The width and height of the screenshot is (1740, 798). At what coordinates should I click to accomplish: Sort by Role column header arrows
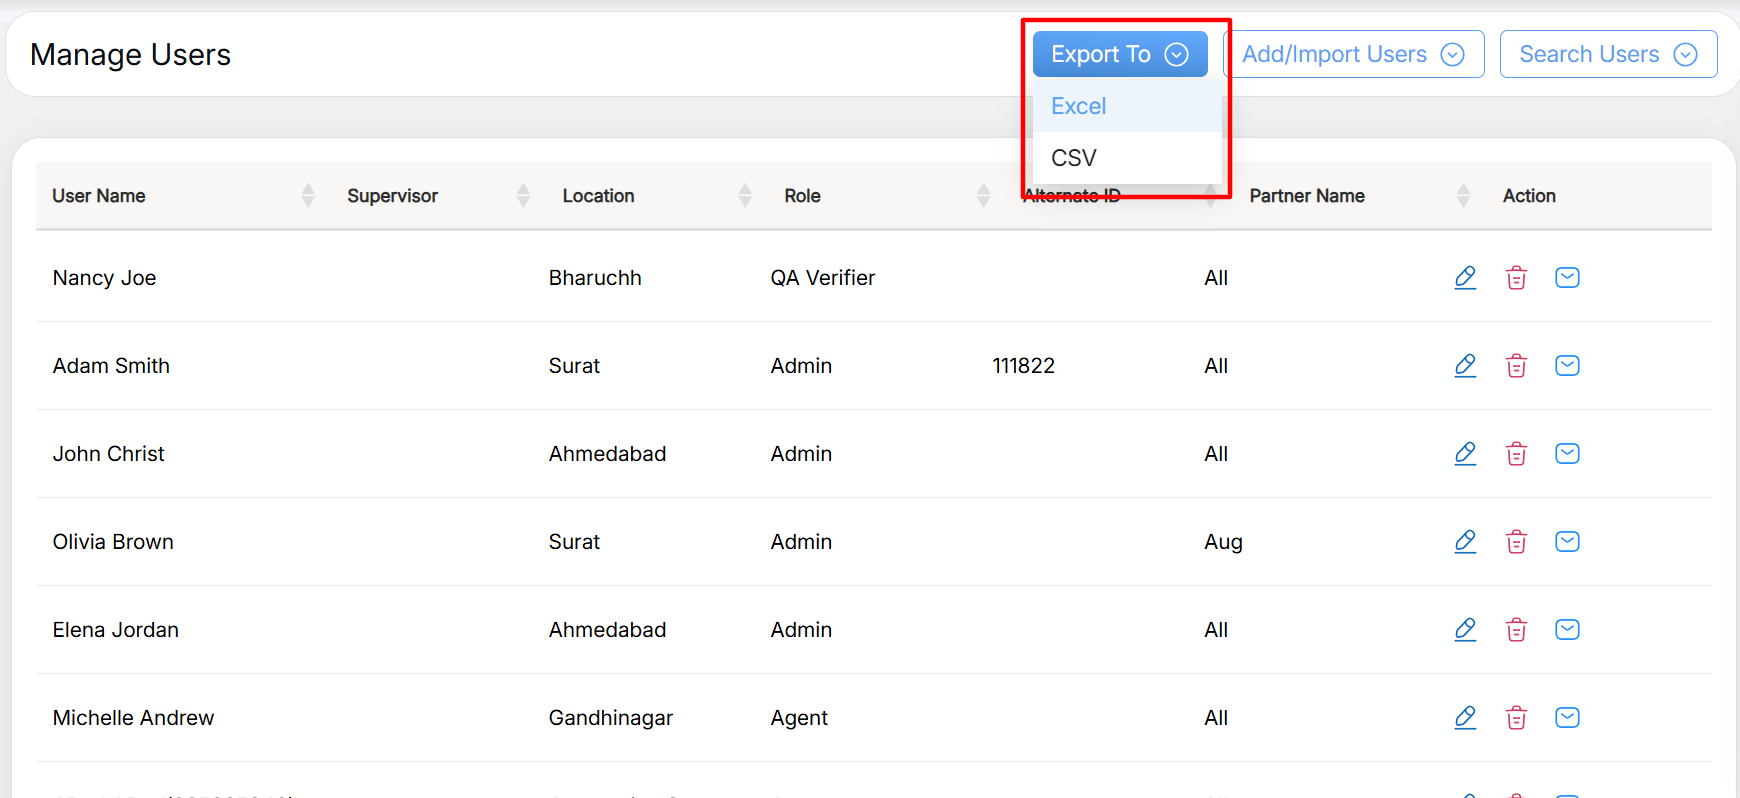pyautogui.click(x=983, y=196)
